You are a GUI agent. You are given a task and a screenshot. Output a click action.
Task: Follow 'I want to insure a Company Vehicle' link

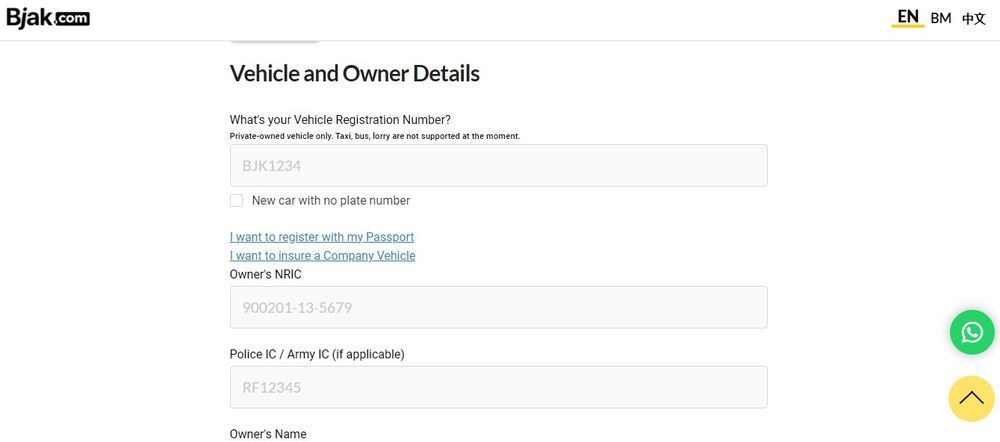[x=322, y=255]
